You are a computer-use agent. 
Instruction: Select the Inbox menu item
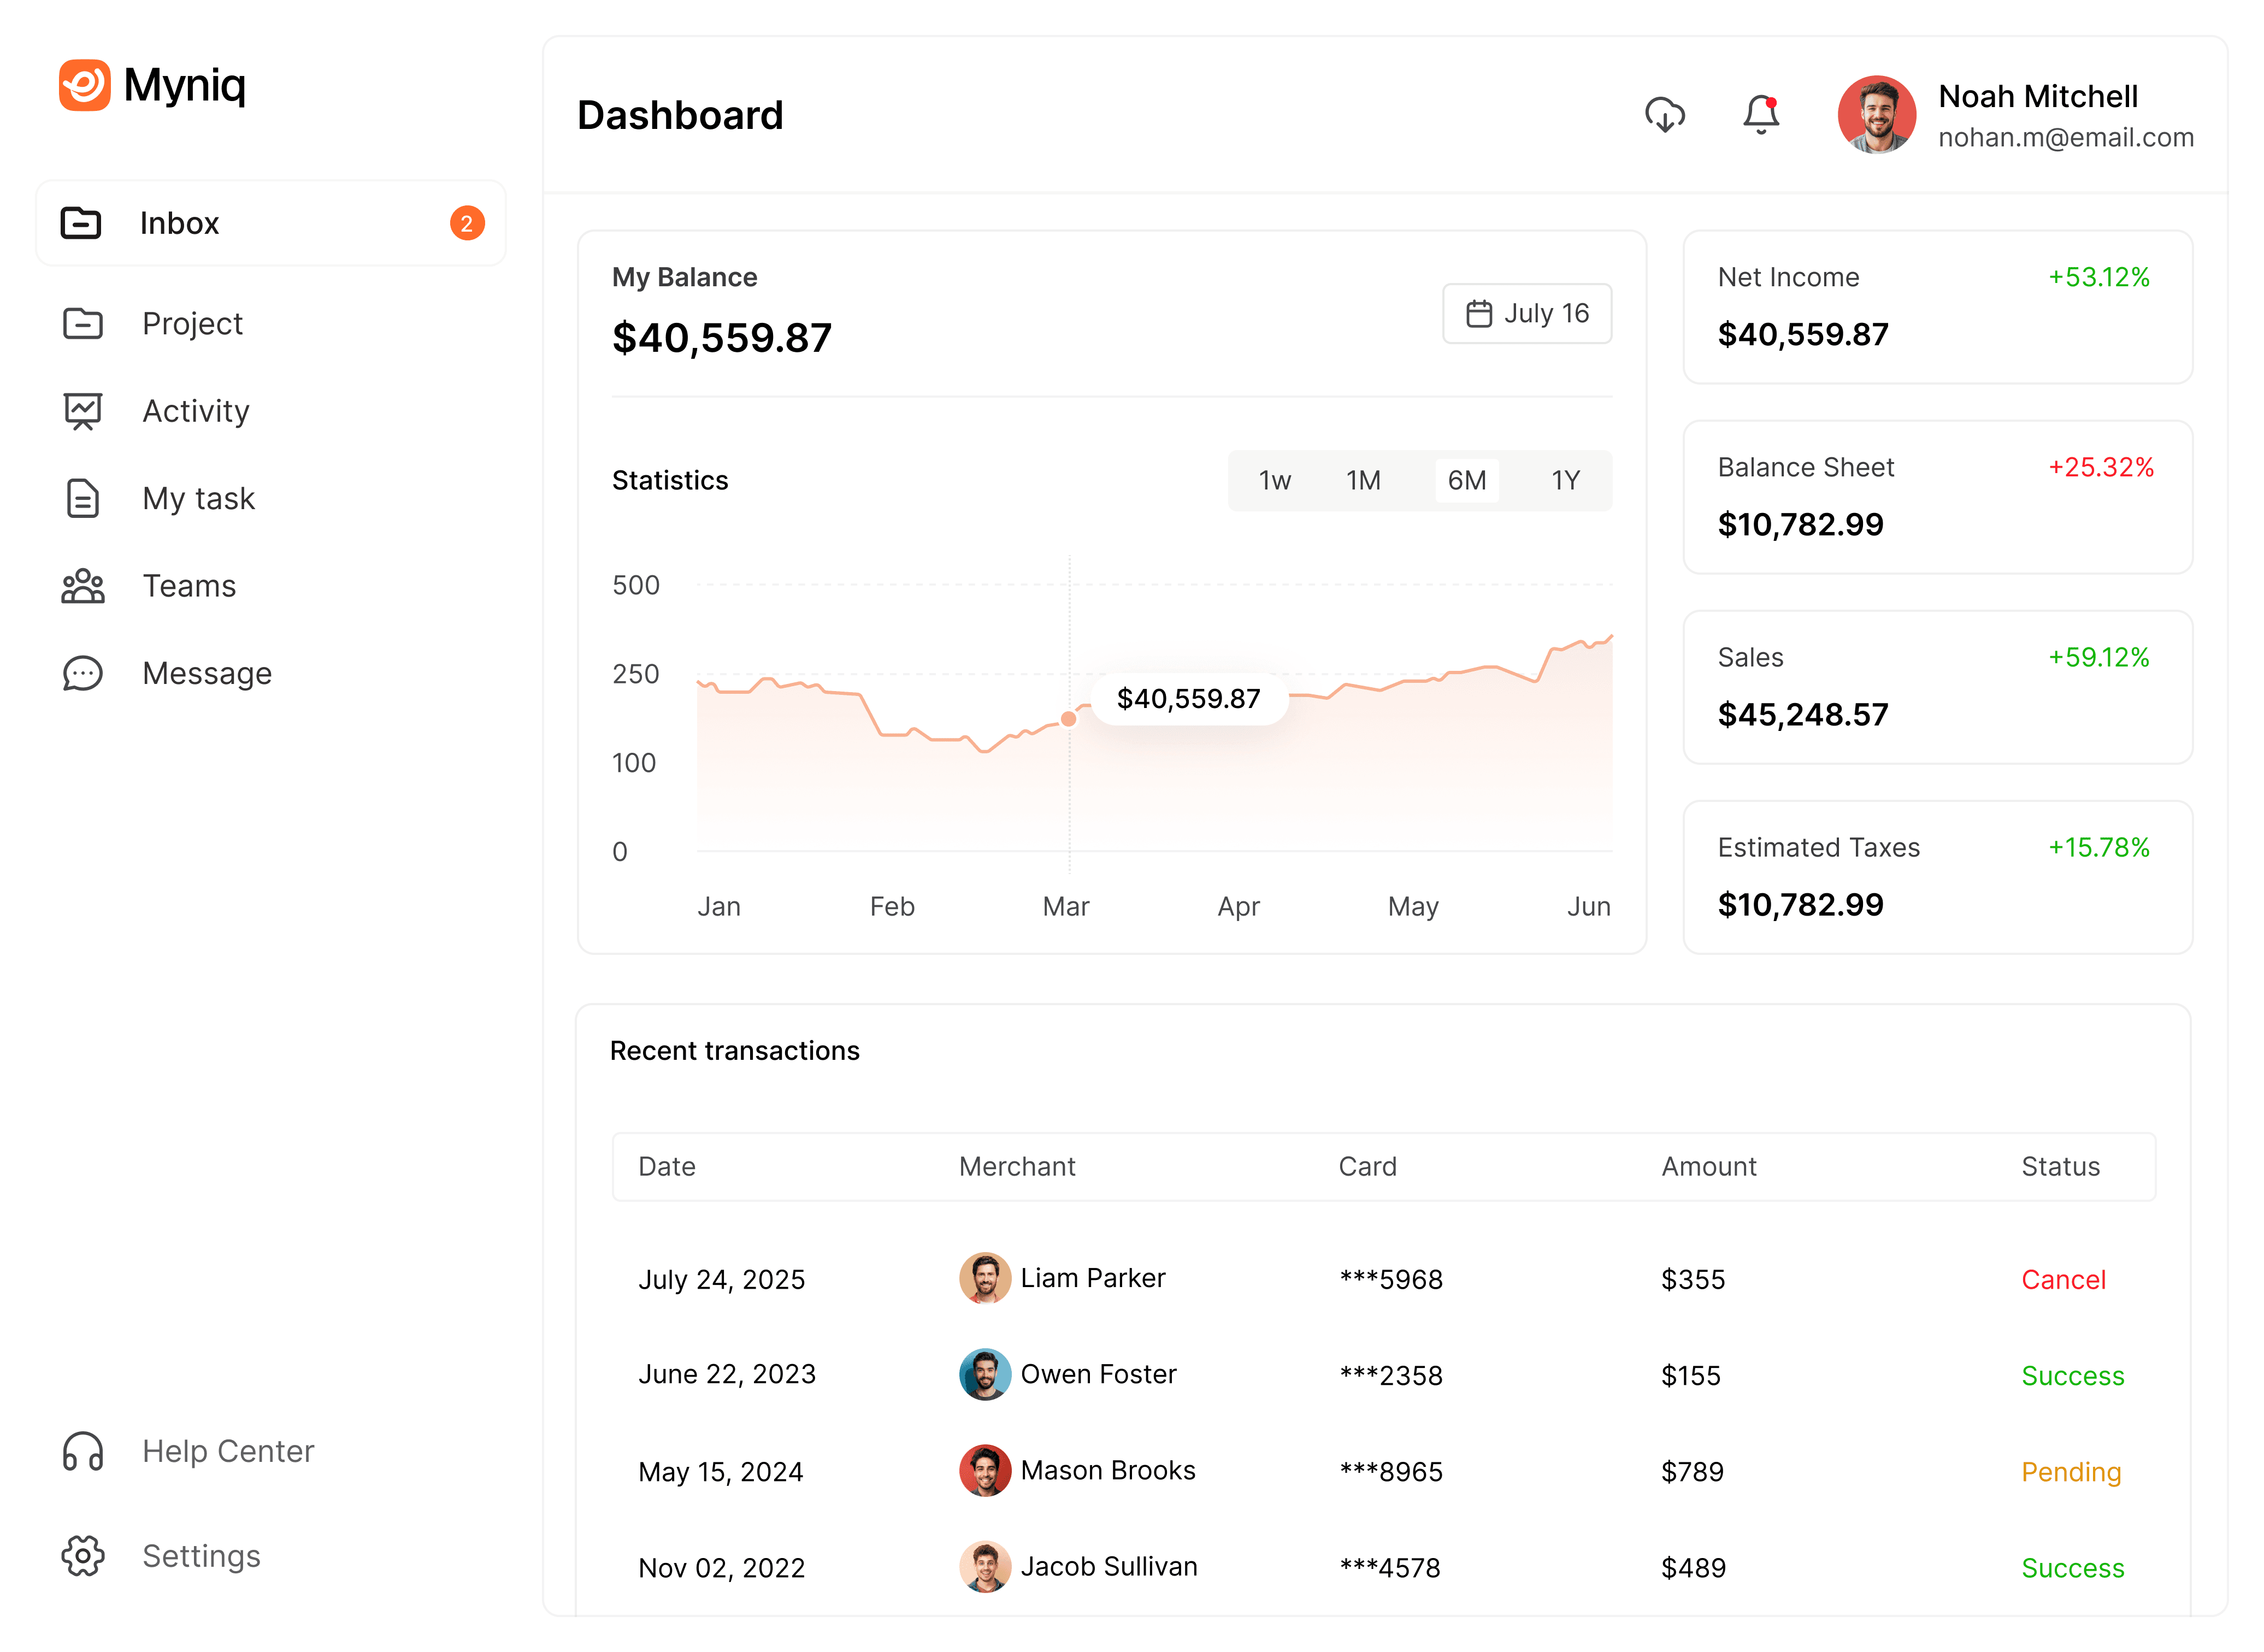[x=270, y=223]
